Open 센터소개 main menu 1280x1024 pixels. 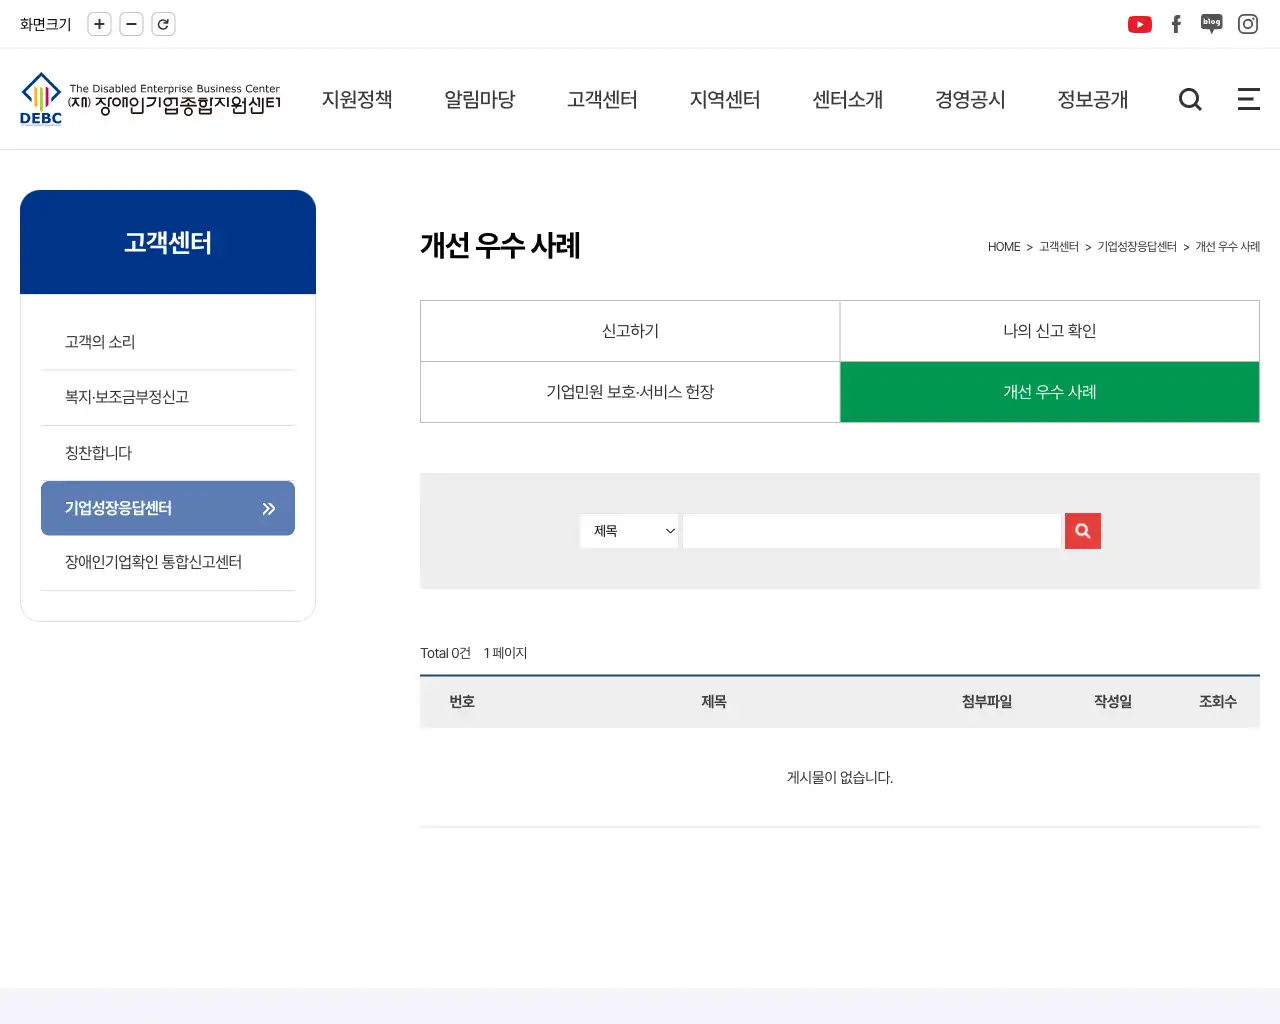[848, 99]
